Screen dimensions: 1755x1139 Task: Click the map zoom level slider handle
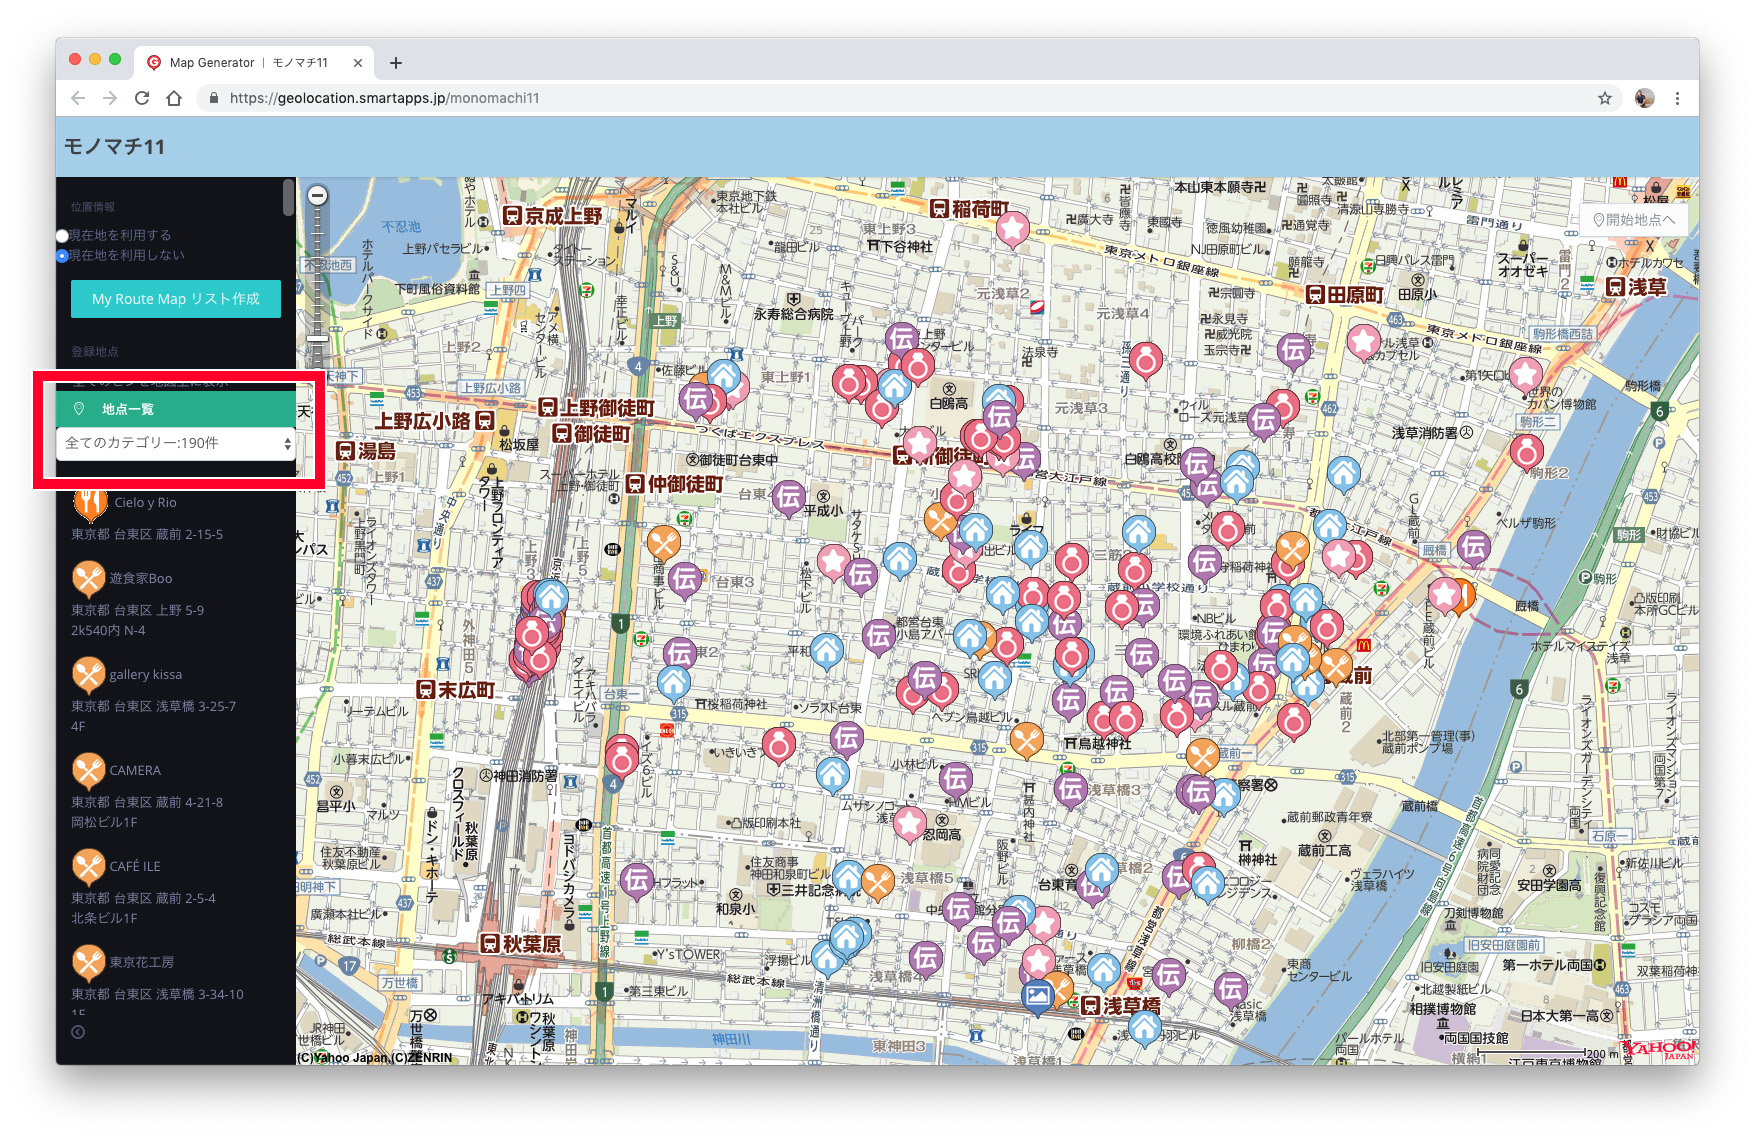click(x=317, y=339)
